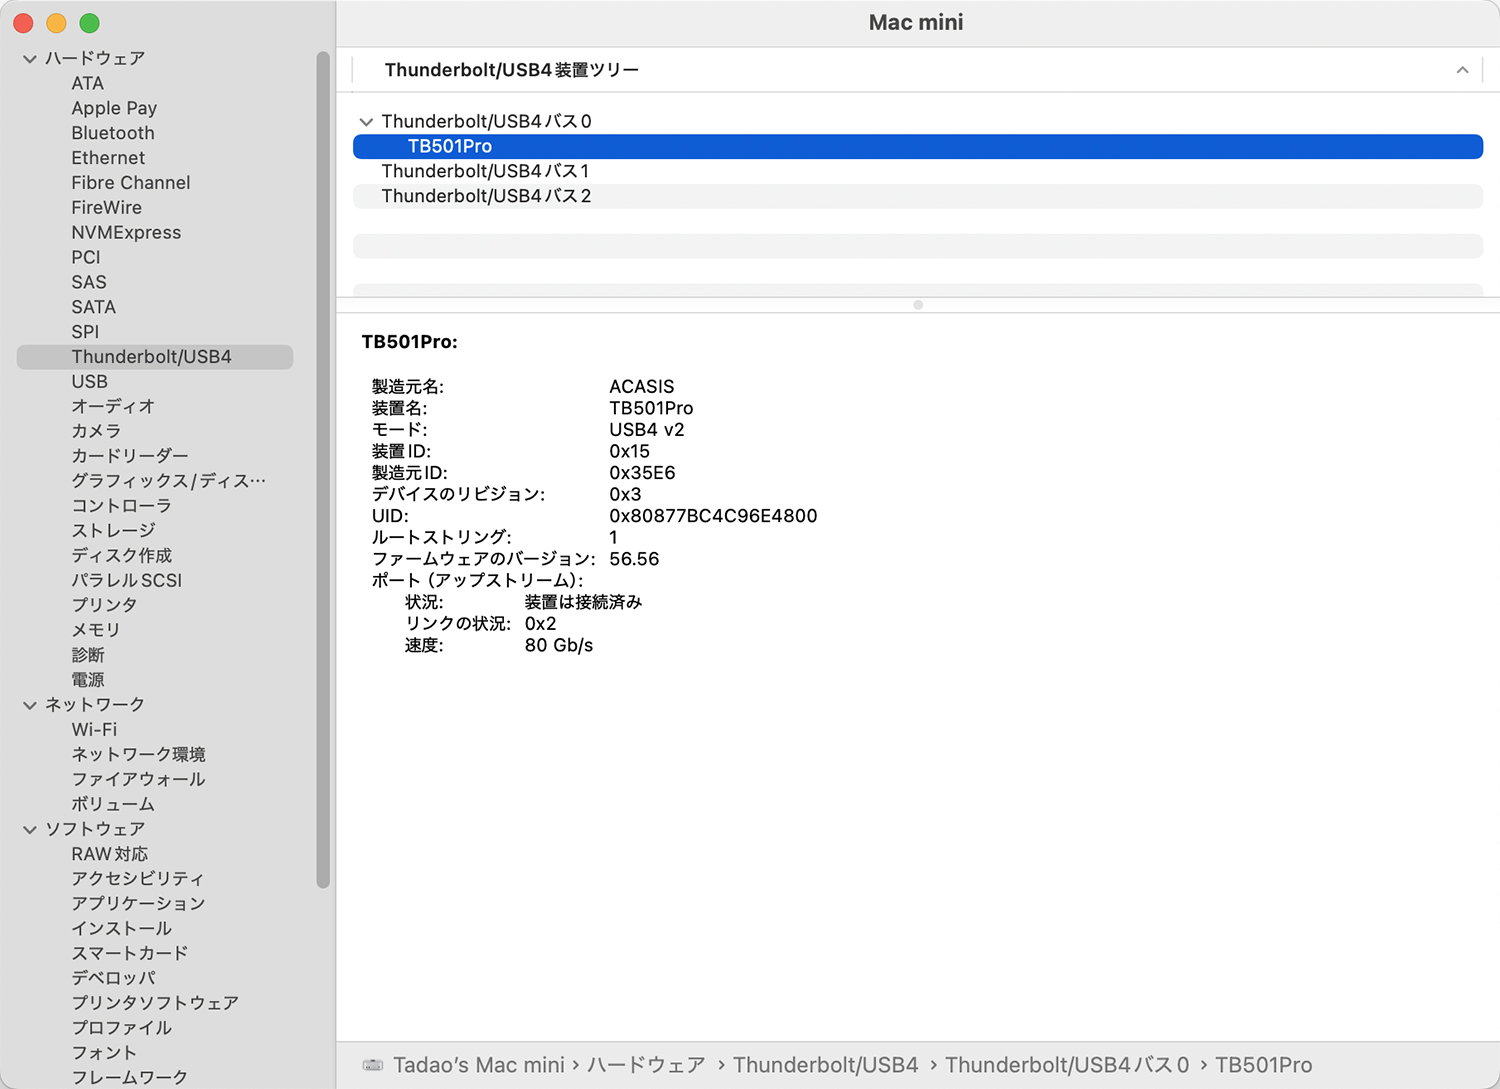The image size is (1500, 1089).
Task: Open ストレージ in the sidebar
Action: (x=113, y=531)
